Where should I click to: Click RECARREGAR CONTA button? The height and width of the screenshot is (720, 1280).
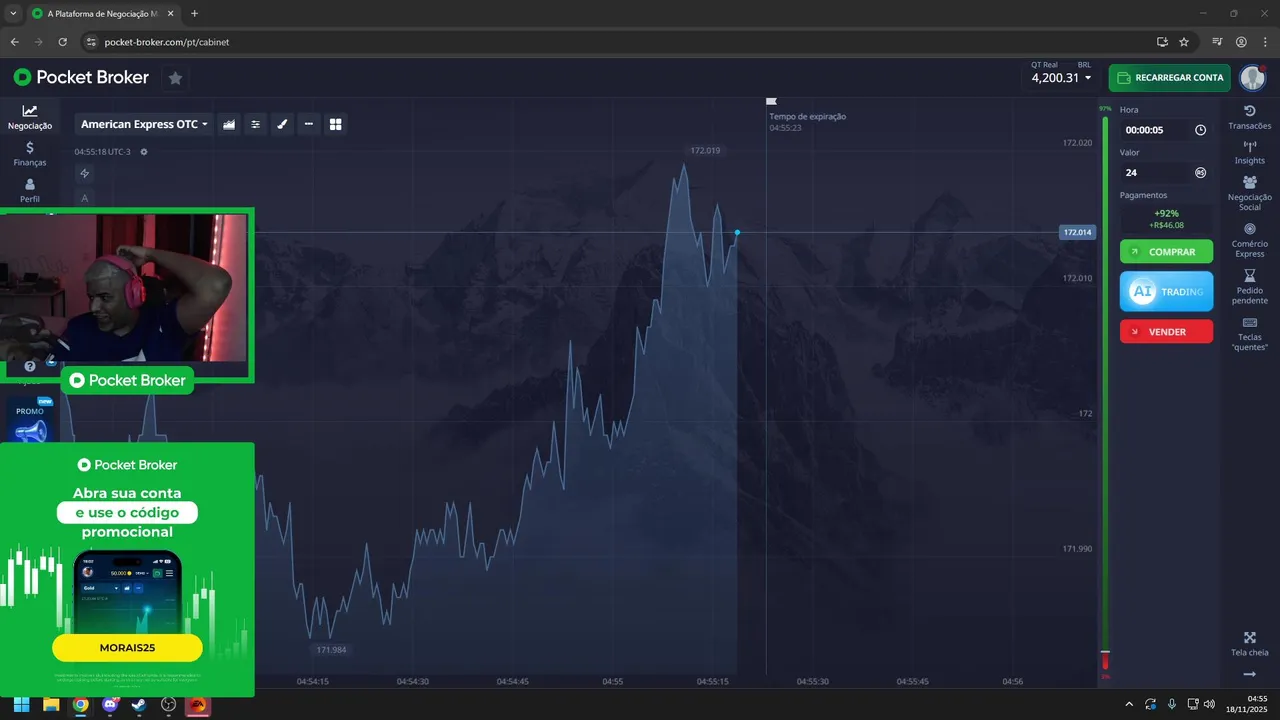coord(1169,77)
